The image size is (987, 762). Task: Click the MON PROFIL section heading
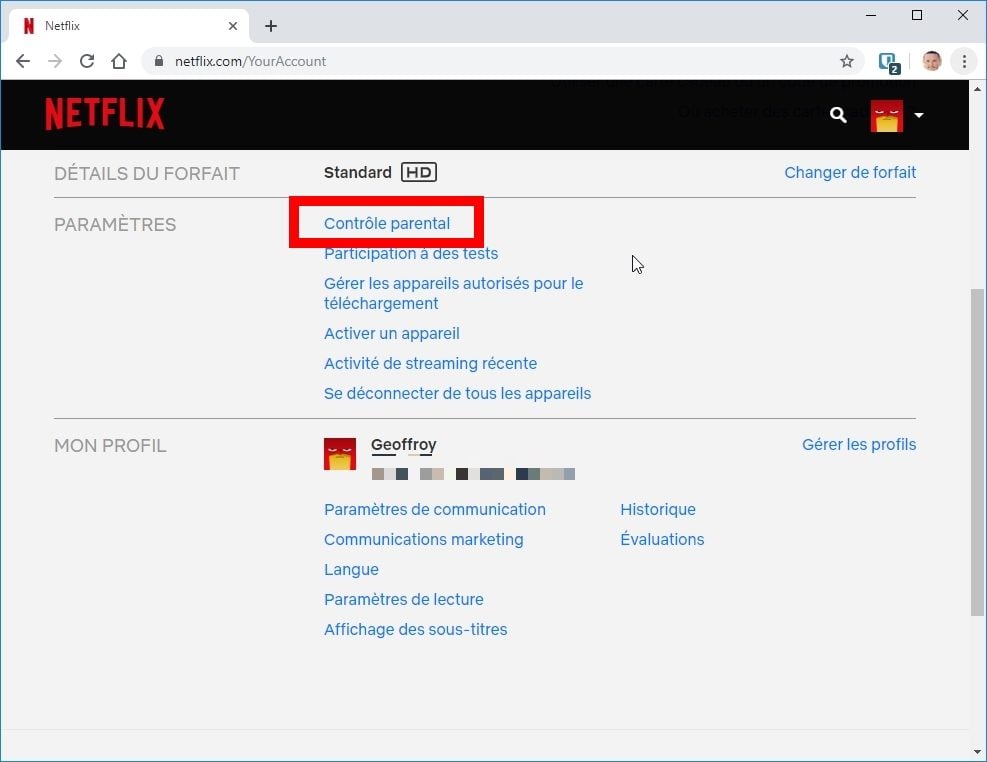[x=110, y=445]
